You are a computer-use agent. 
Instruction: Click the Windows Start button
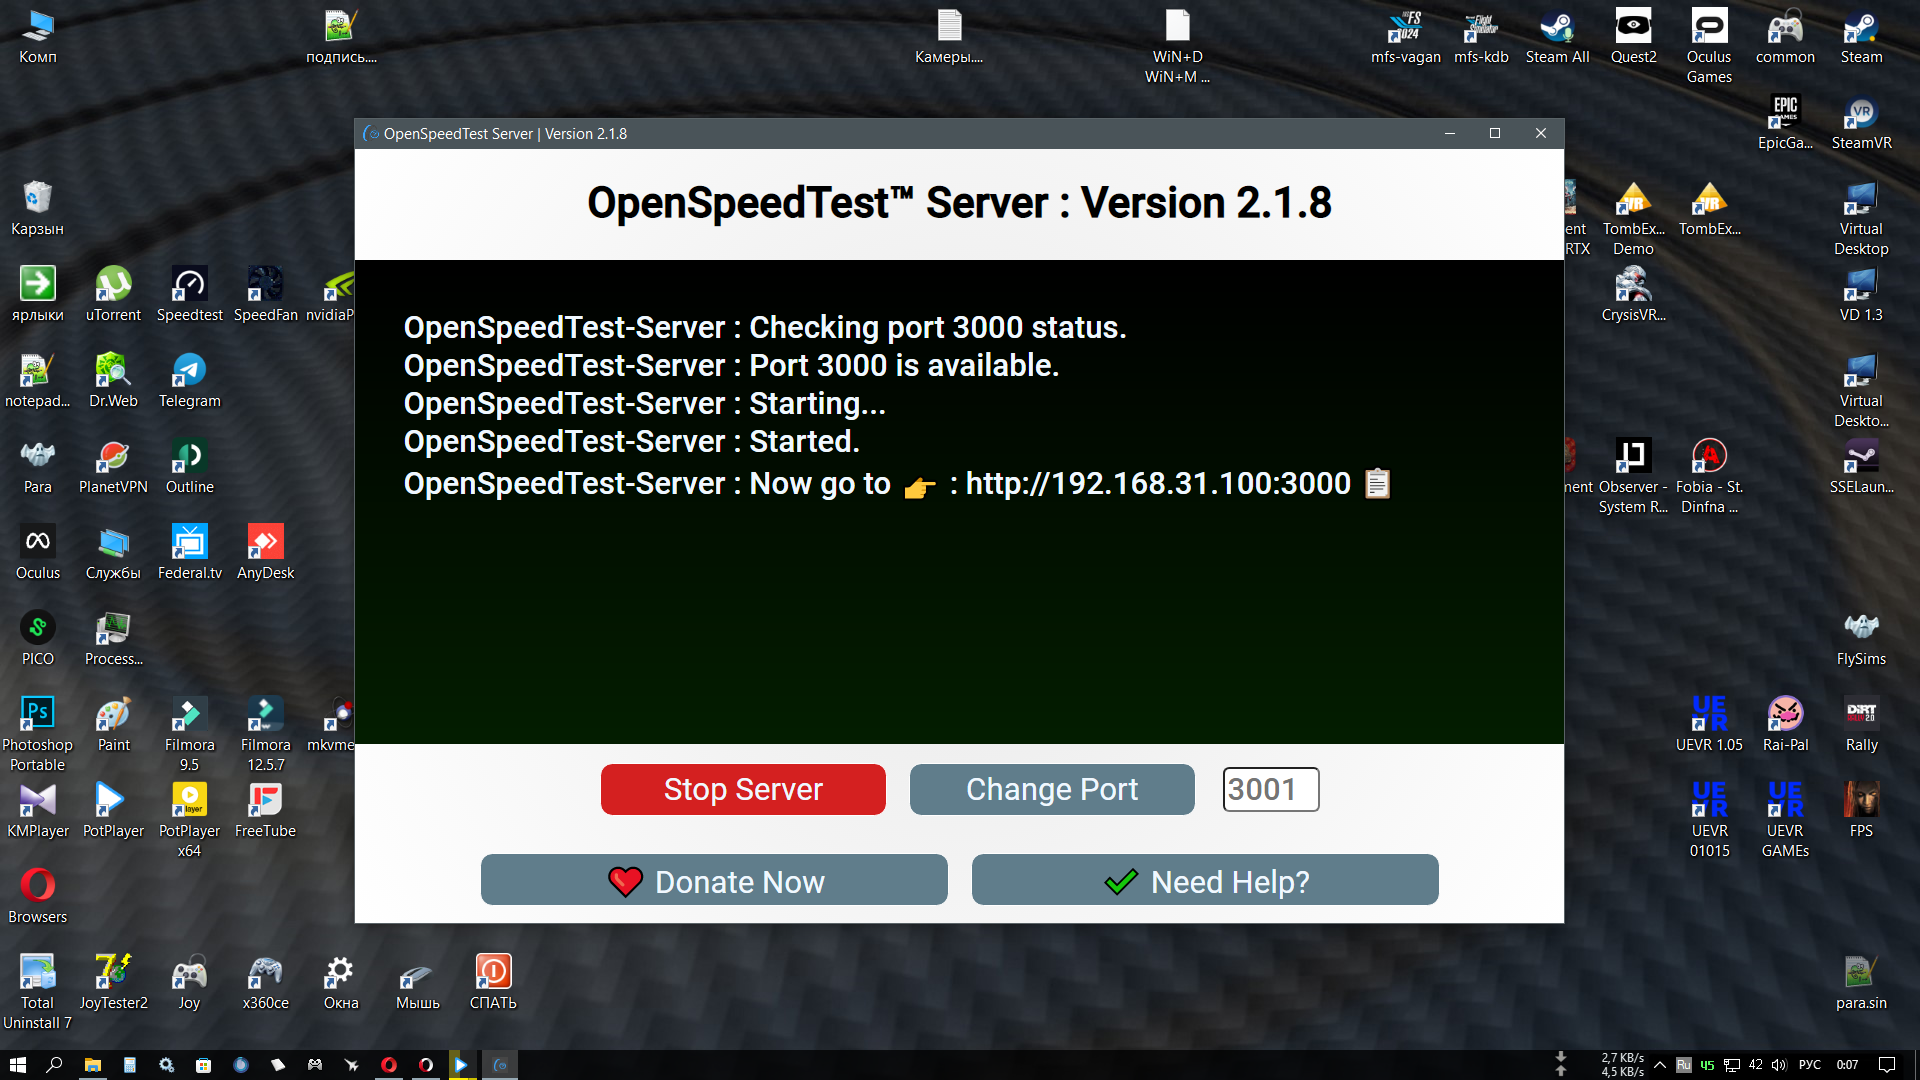coord(17,1065)
